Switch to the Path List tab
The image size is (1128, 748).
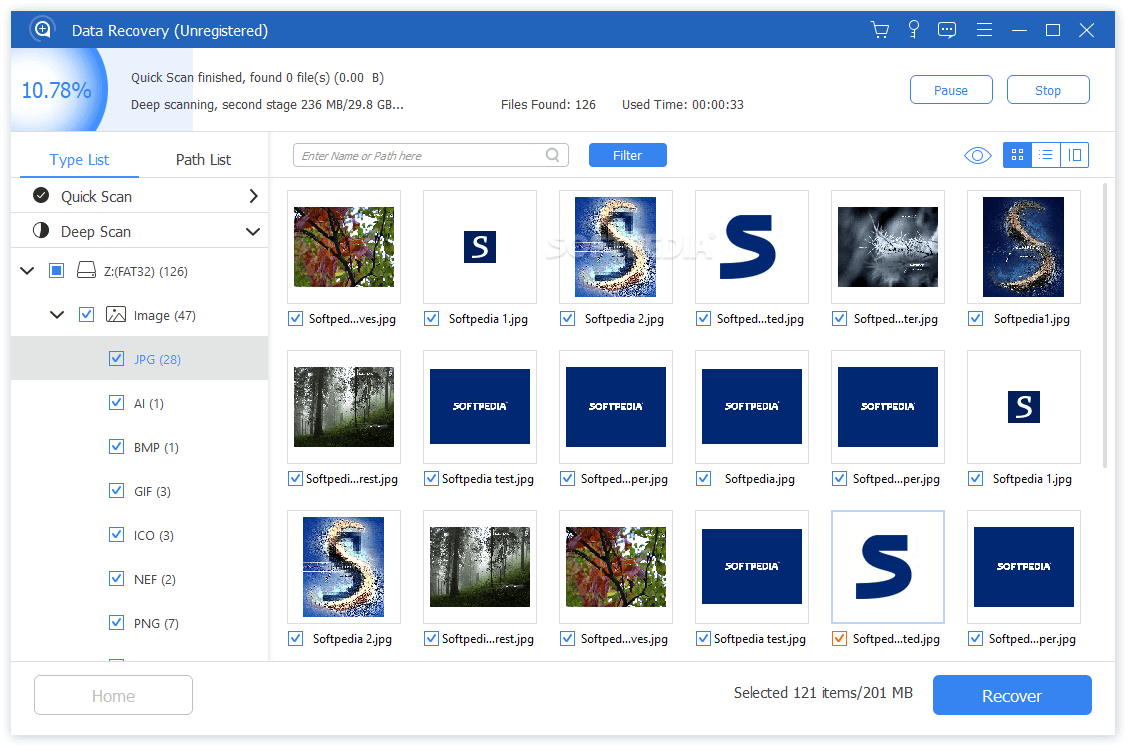click(203, 160)
